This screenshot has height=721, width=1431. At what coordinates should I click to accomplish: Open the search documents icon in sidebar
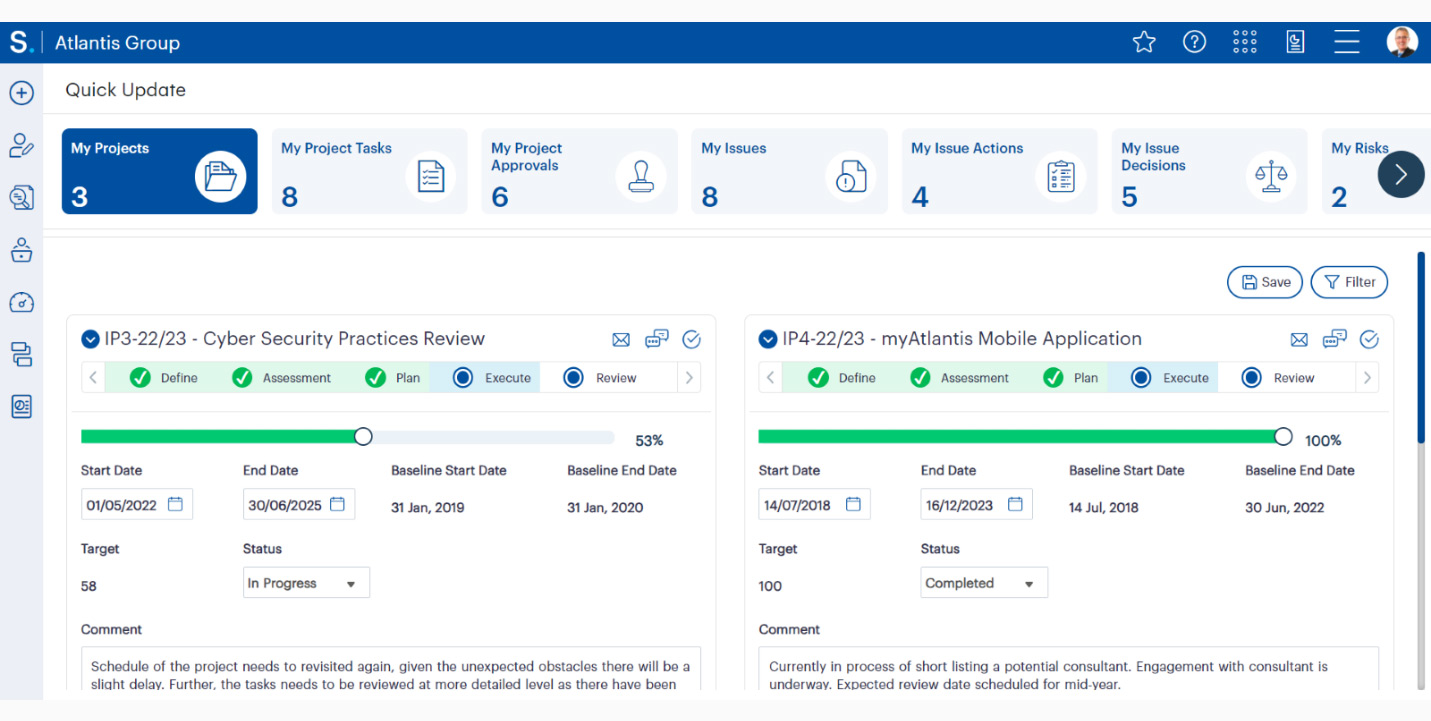point(22,198)
